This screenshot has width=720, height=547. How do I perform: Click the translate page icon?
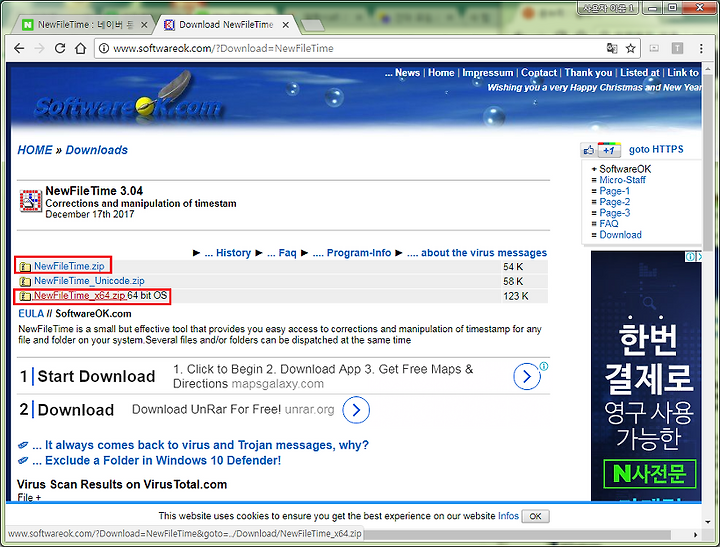pos(612,48)
